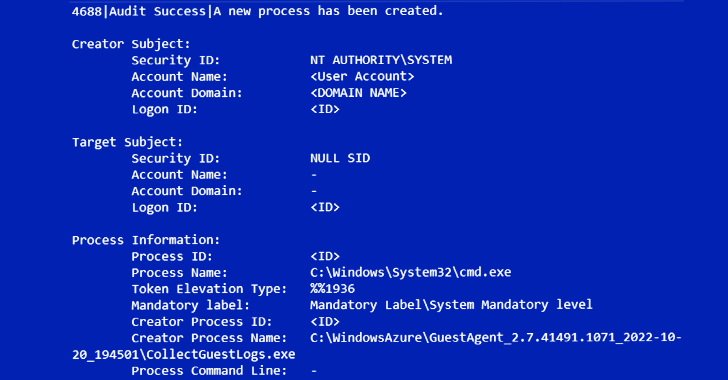Select the 'NT AUTHORITY\SYSTEM' security ID value
This screenshot has height=380, width=728.
(x=381, y=60)
